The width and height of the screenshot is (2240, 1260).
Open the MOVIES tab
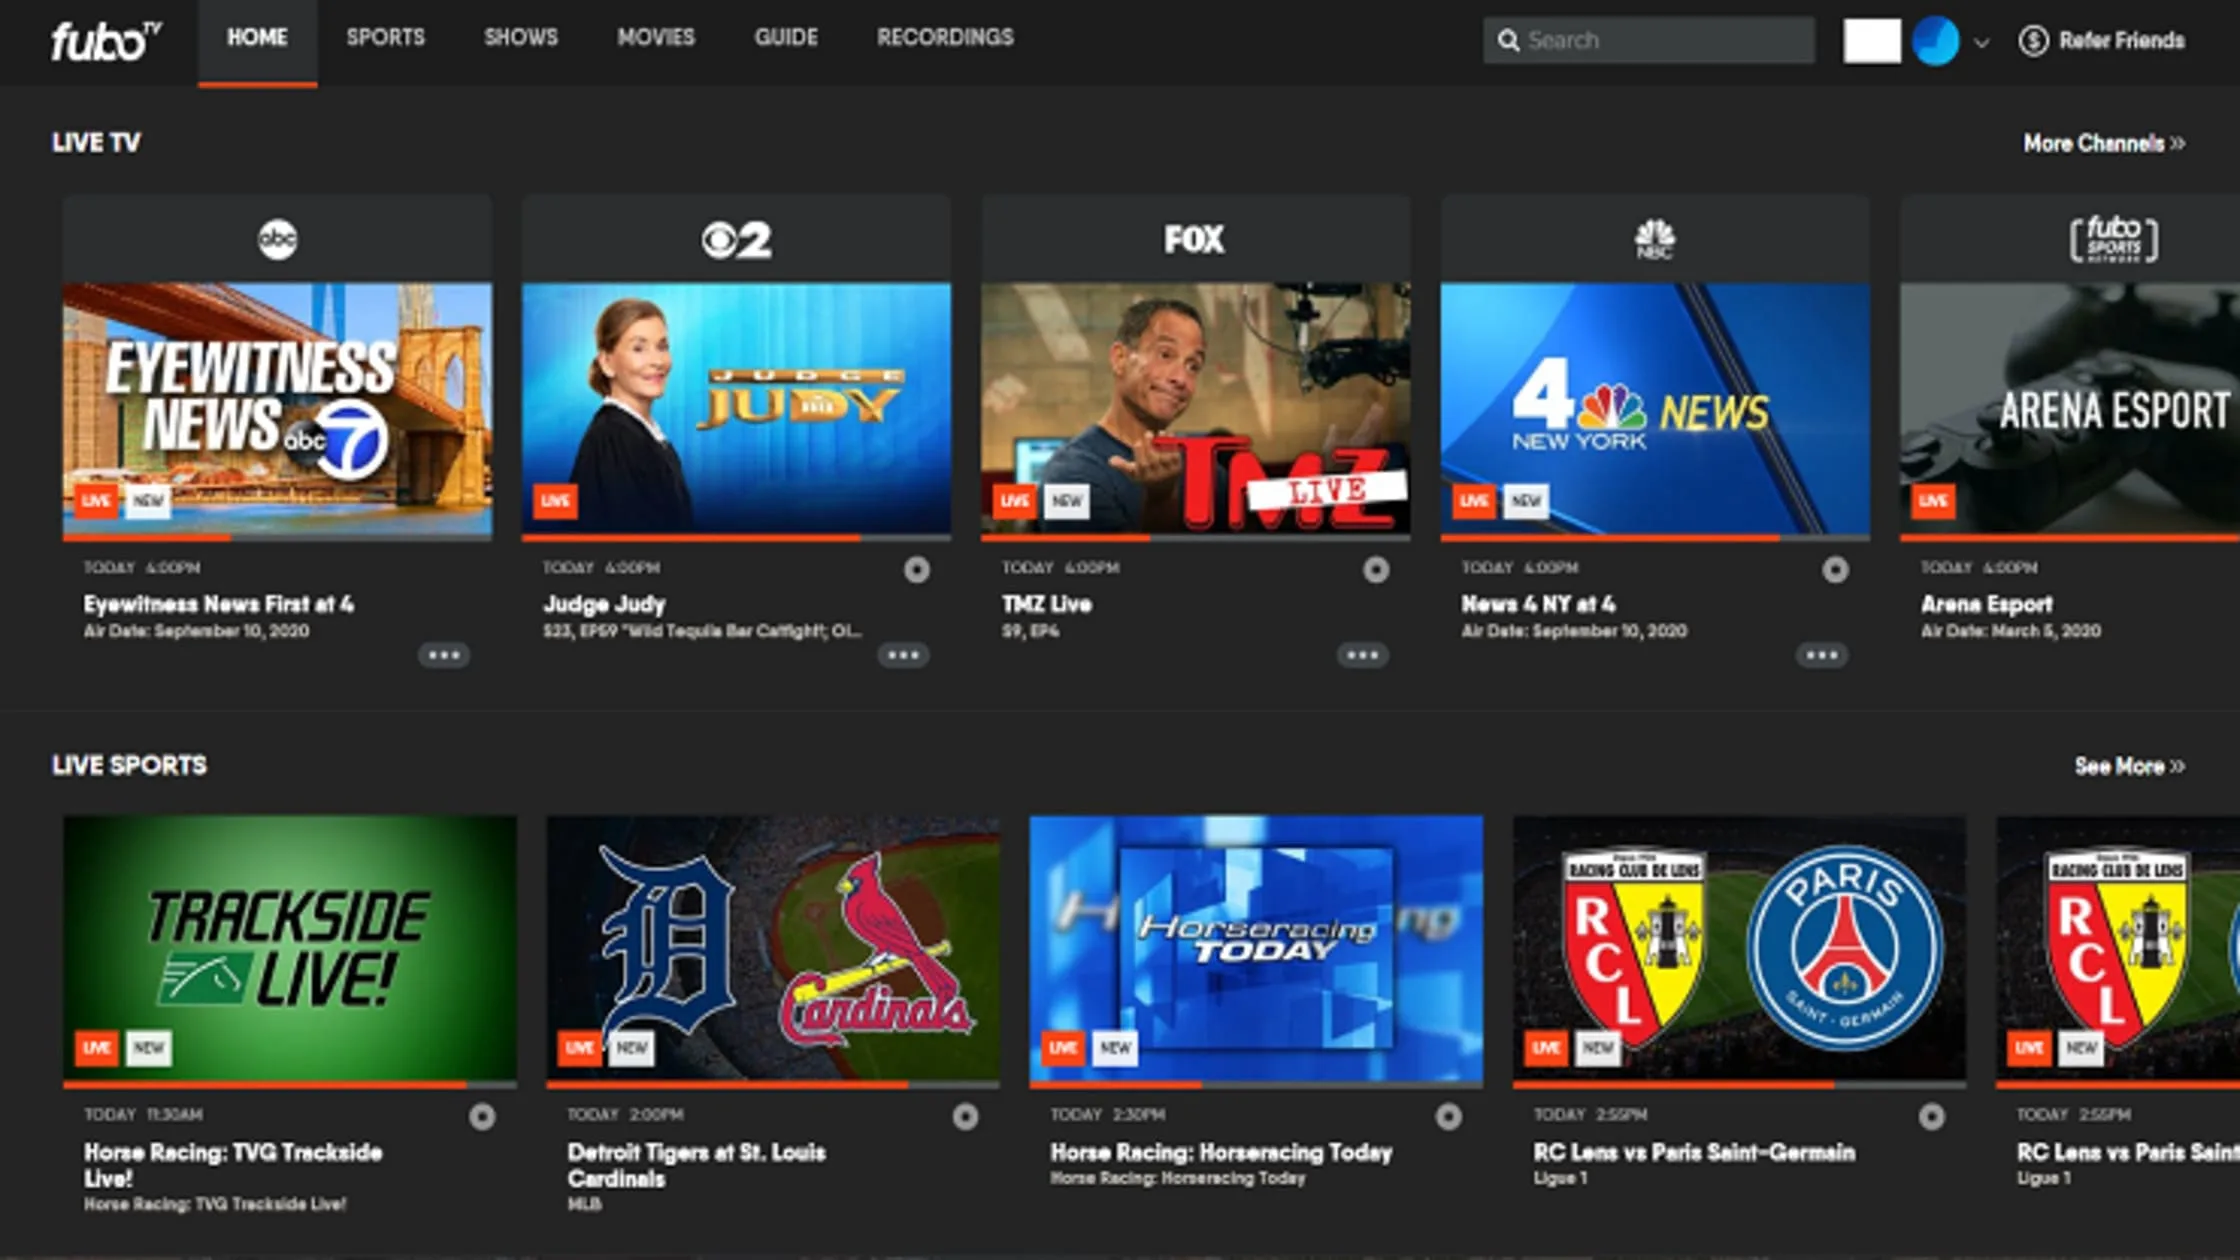(656, 38)
